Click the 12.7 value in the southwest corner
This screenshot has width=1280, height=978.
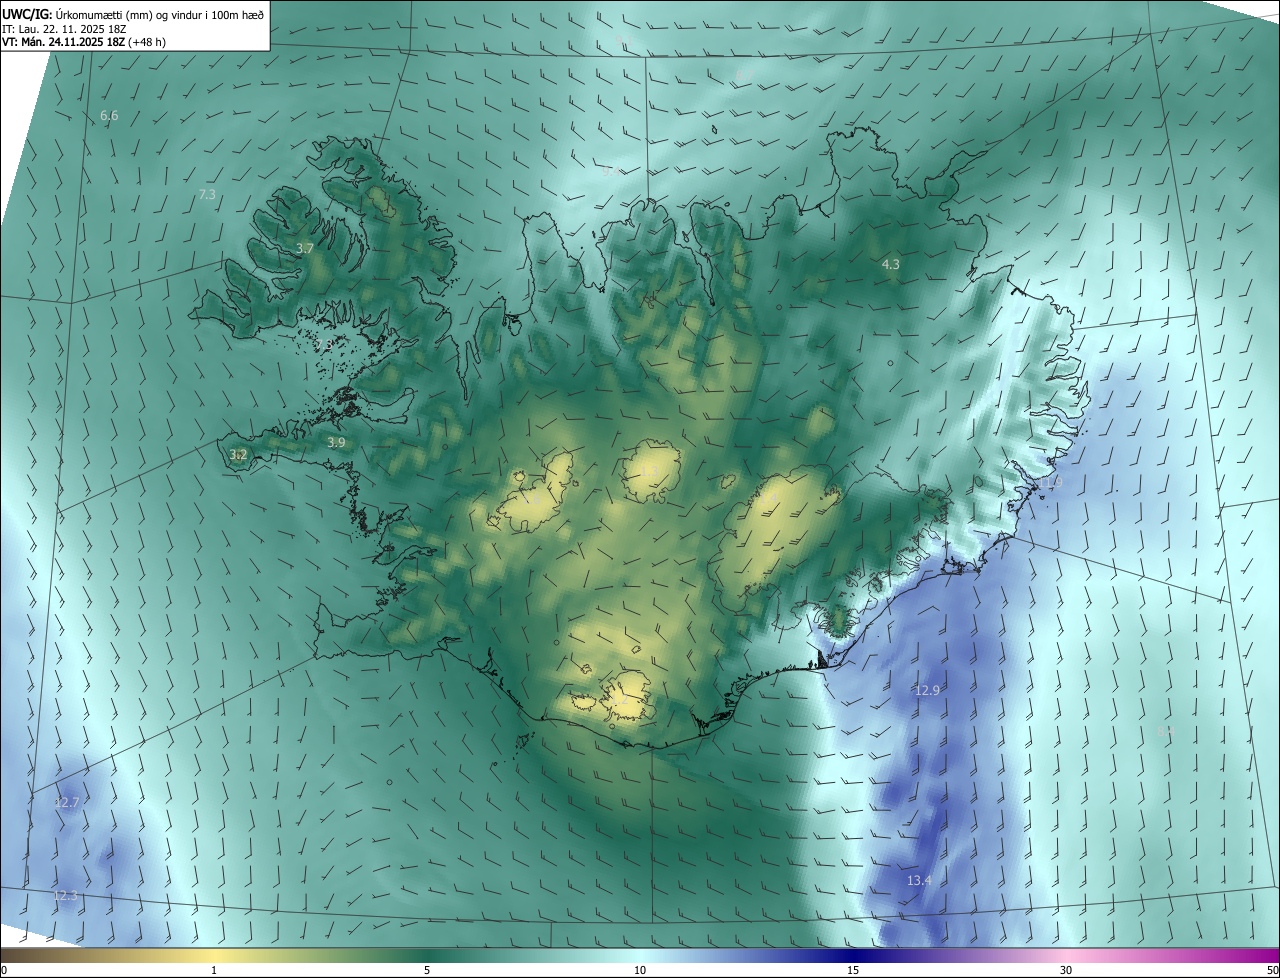(x=66, y=803)
